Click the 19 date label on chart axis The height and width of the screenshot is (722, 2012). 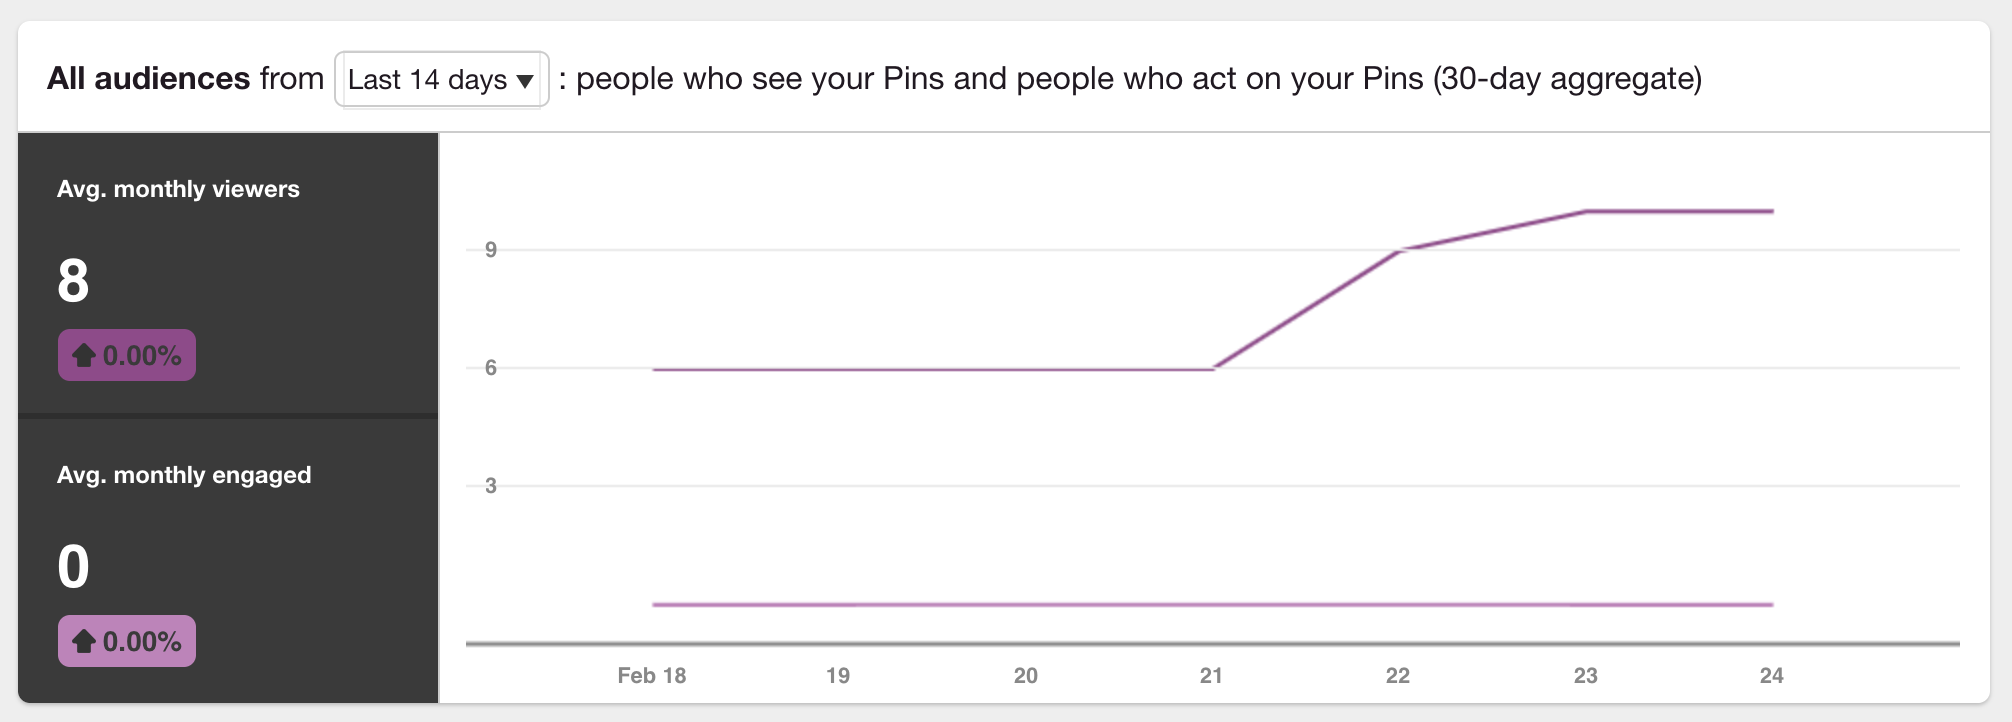point(838,676)
